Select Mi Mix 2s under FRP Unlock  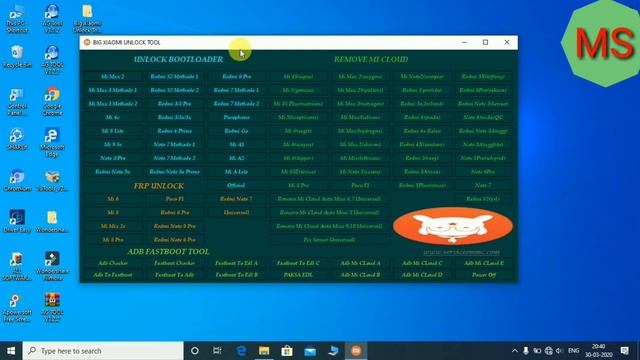113,226
